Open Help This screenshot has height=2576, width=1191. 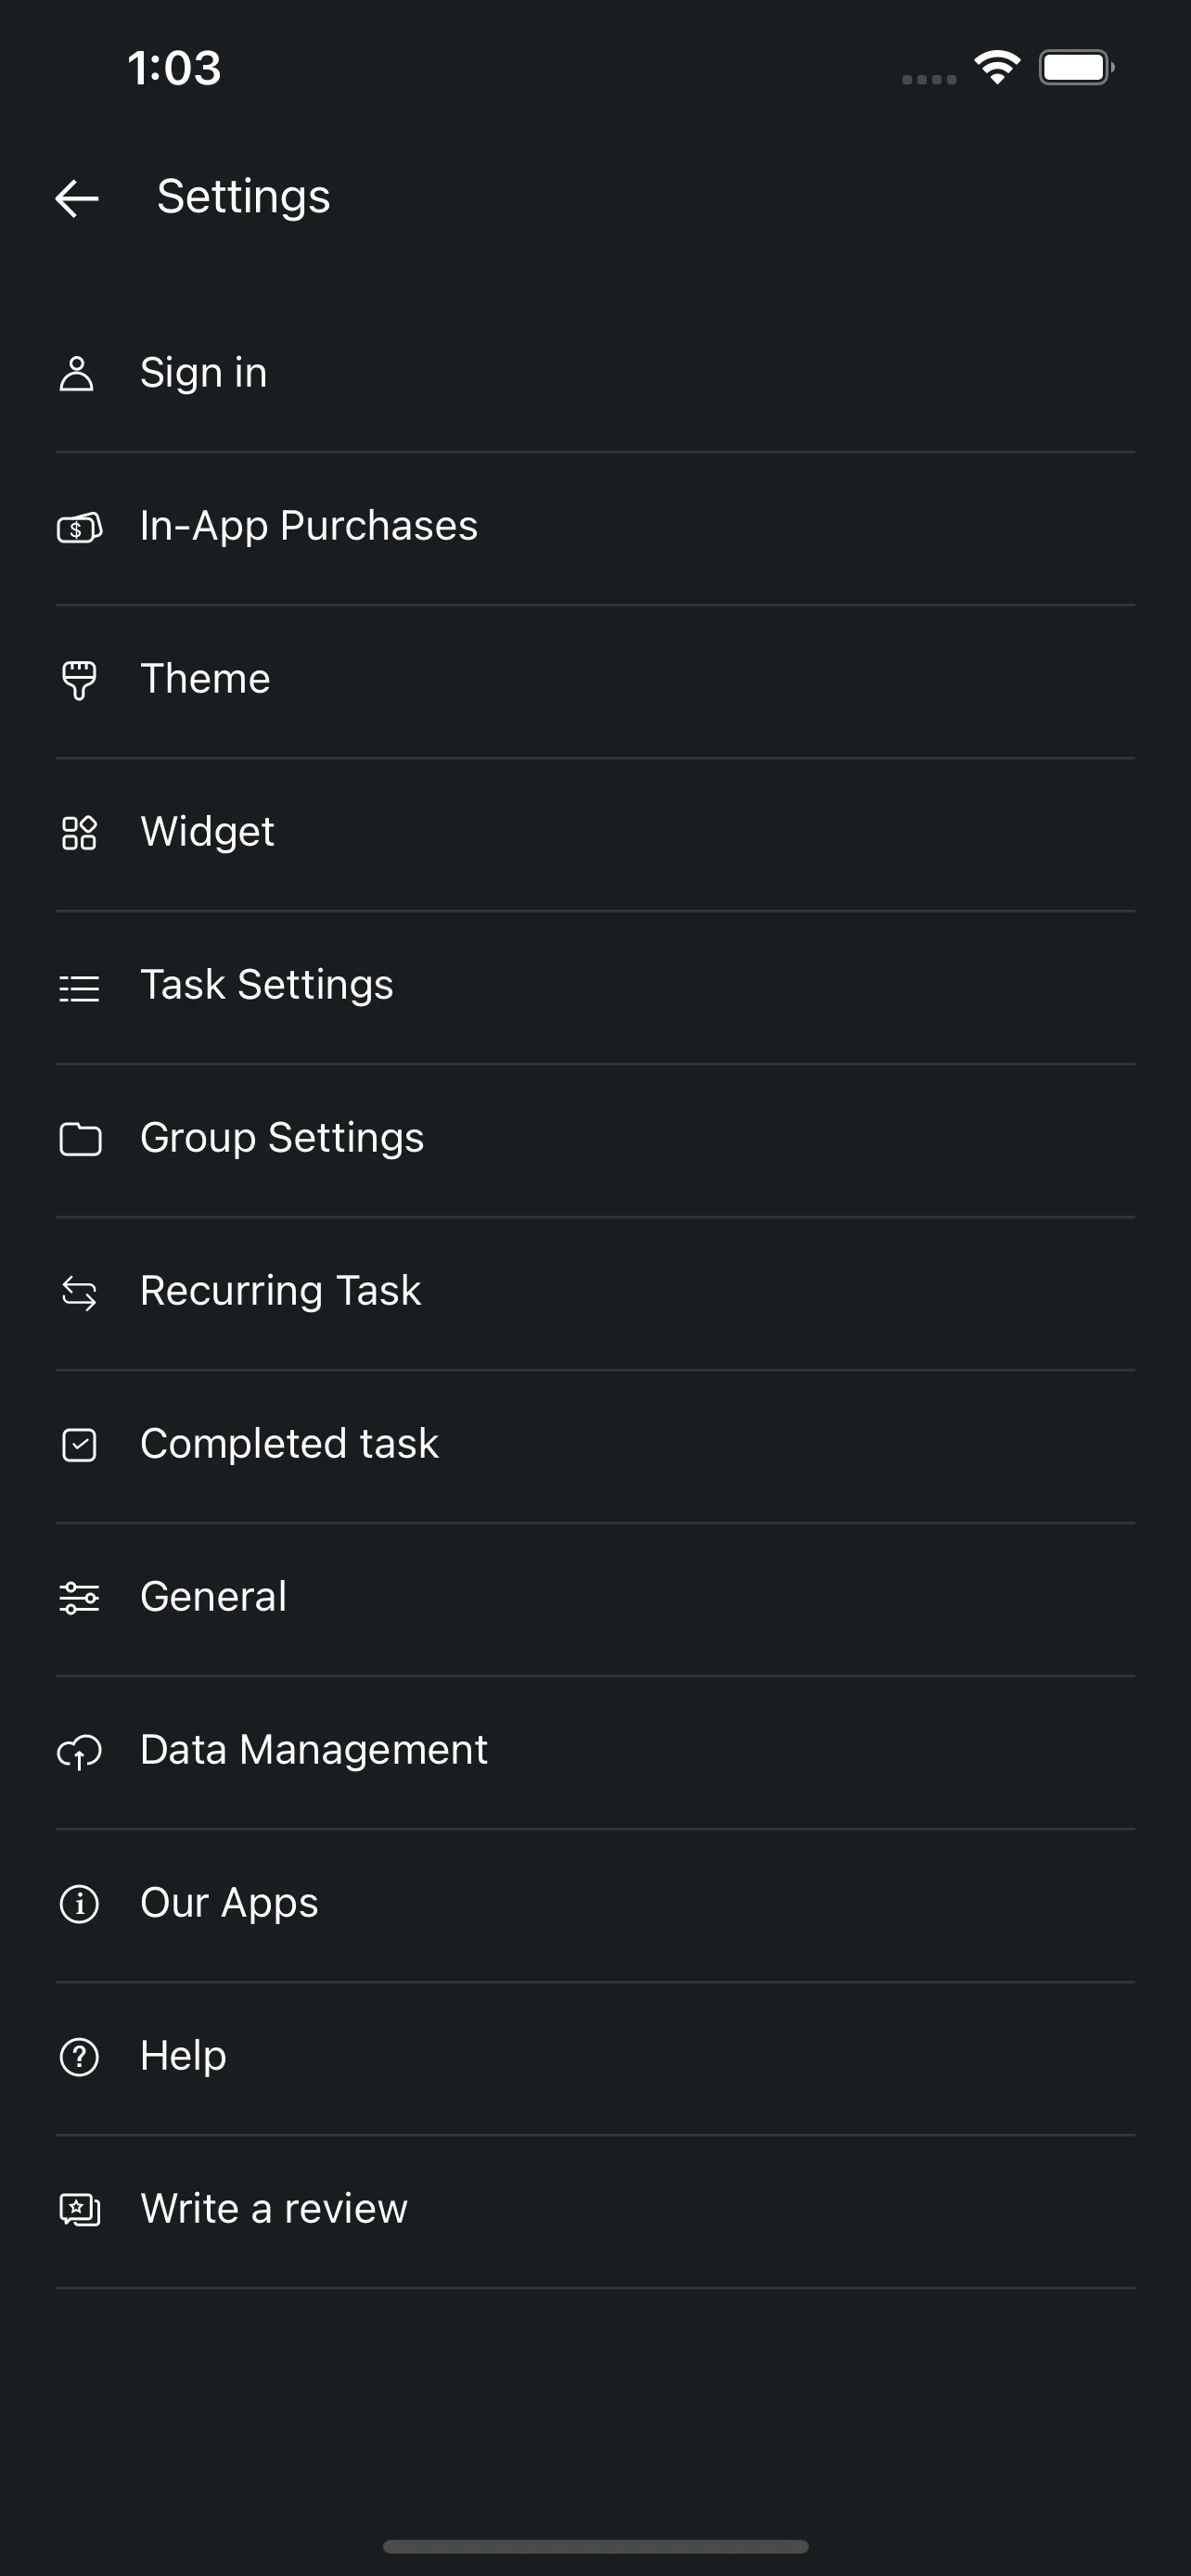tap(595, 2058)
